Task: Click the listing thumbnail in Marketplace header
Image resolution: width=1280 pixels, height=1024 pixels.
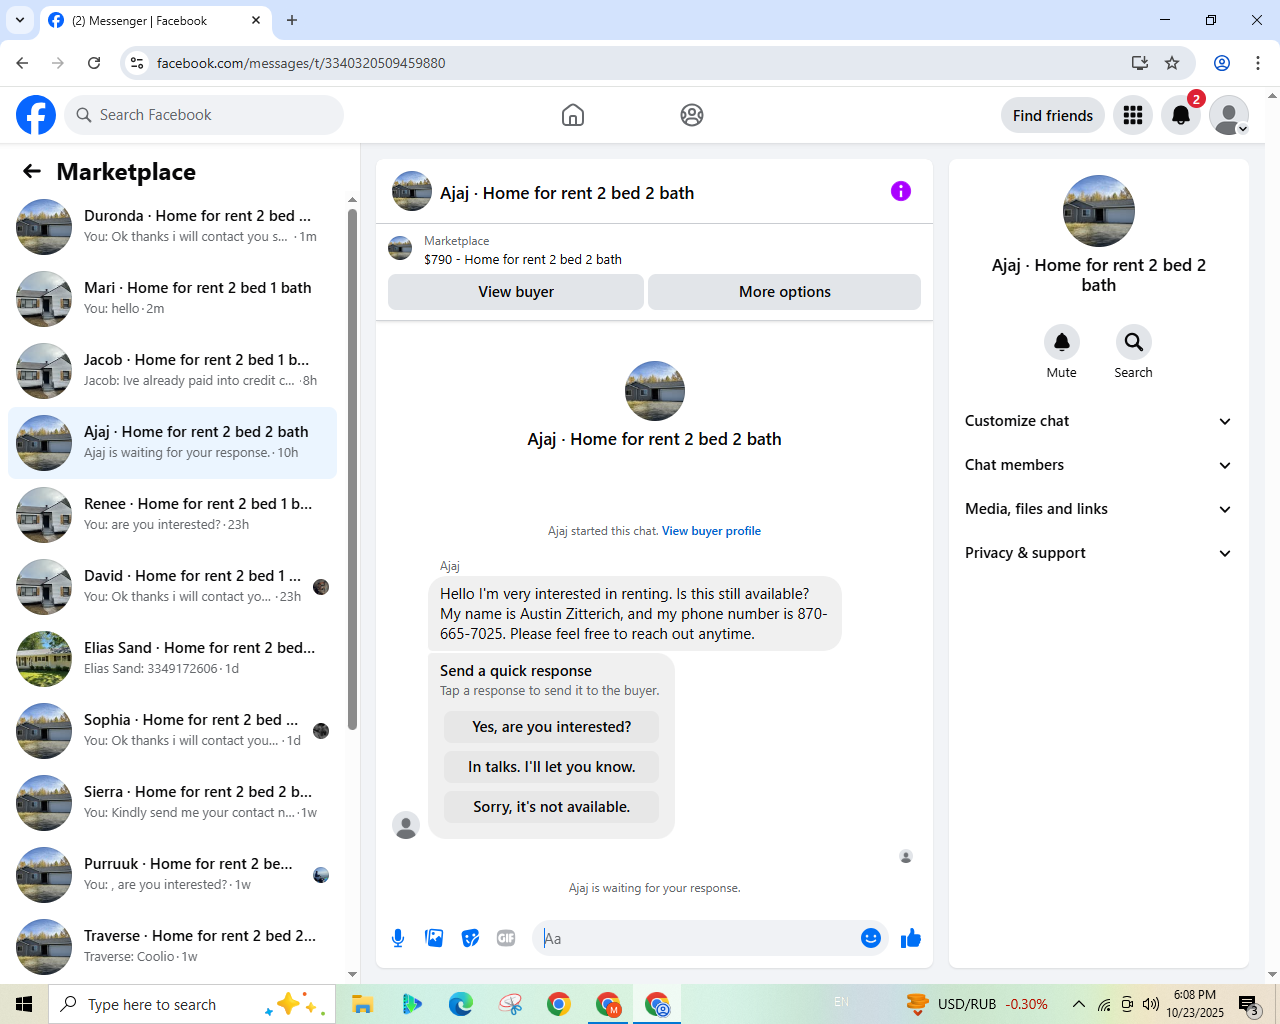Action: pyautogui.click(x=400, y=248)
